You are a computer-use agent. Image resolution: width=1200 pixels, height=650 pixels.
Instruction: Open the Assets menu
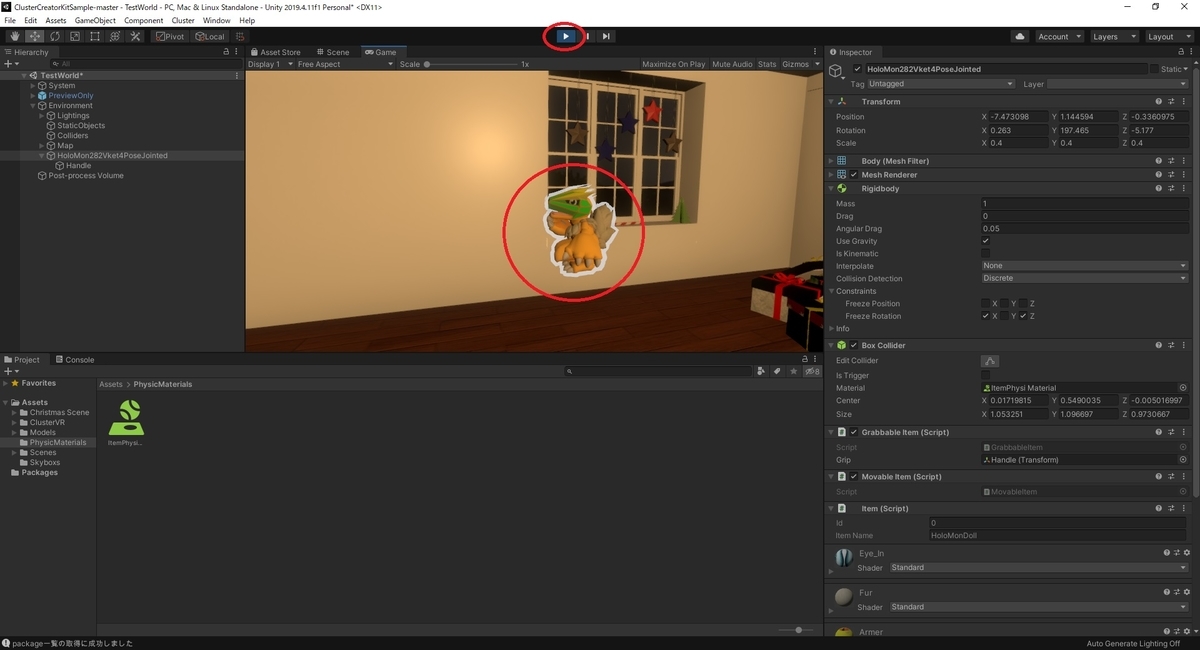(56, 20)
